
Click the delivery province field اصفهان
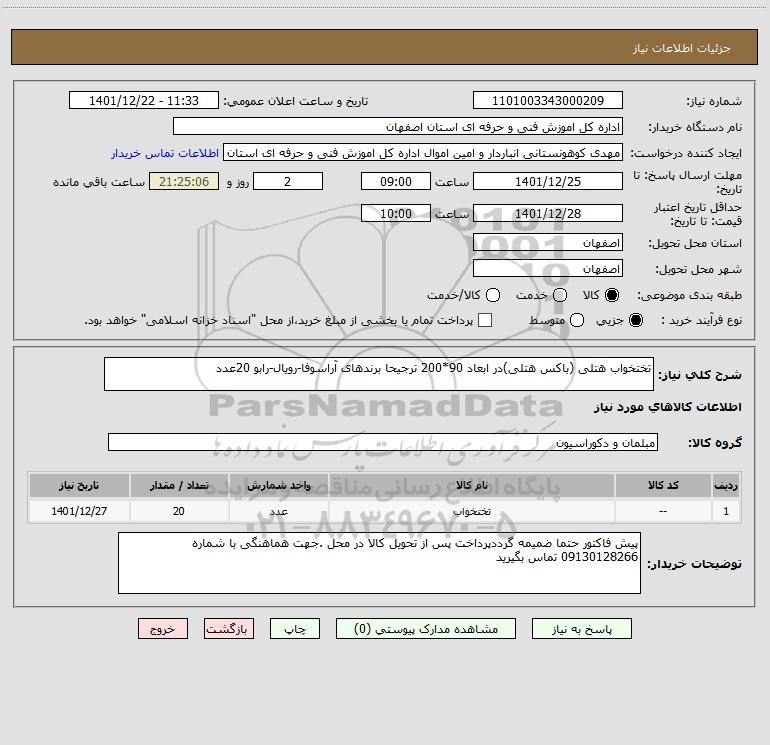(548, 243)
